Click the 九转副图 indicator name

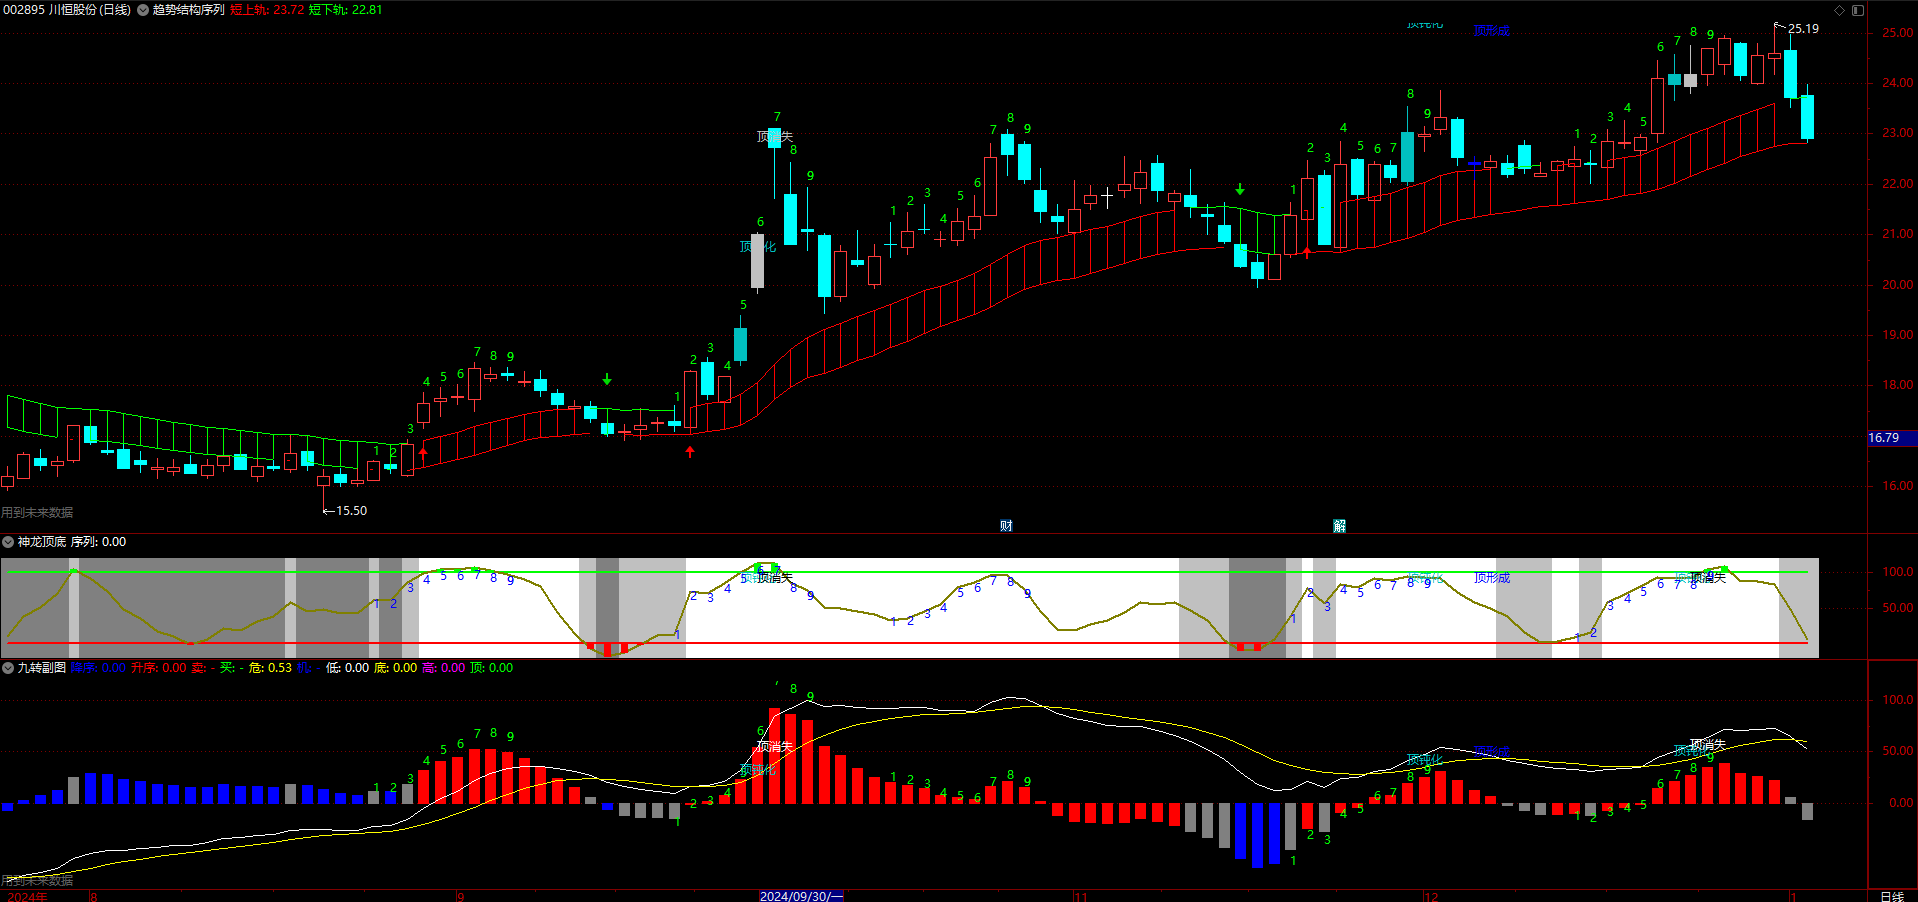(42, 668)
